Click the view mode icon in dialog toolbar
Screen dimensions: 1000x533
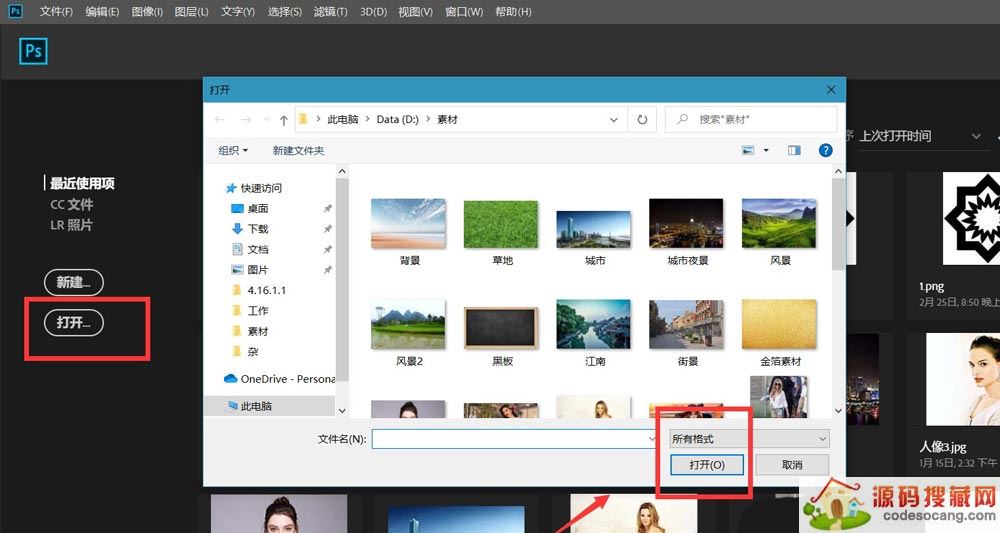click(748, 150)
